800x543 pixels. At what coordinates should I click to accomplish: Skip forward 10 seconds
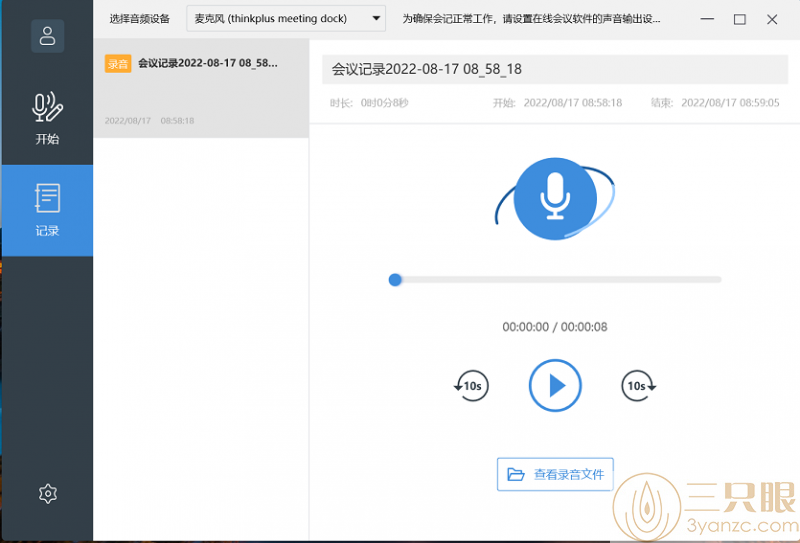638,385
